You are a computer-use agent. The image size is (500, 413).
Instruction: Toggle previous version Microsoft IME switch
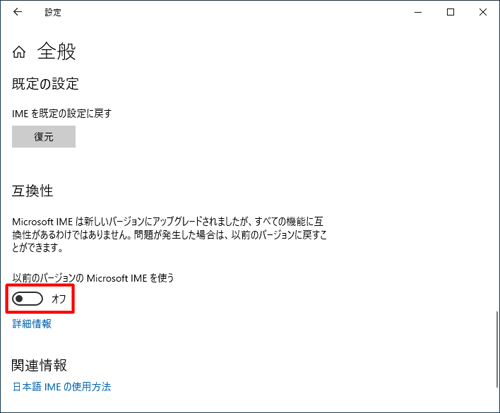tap(28, 299)
